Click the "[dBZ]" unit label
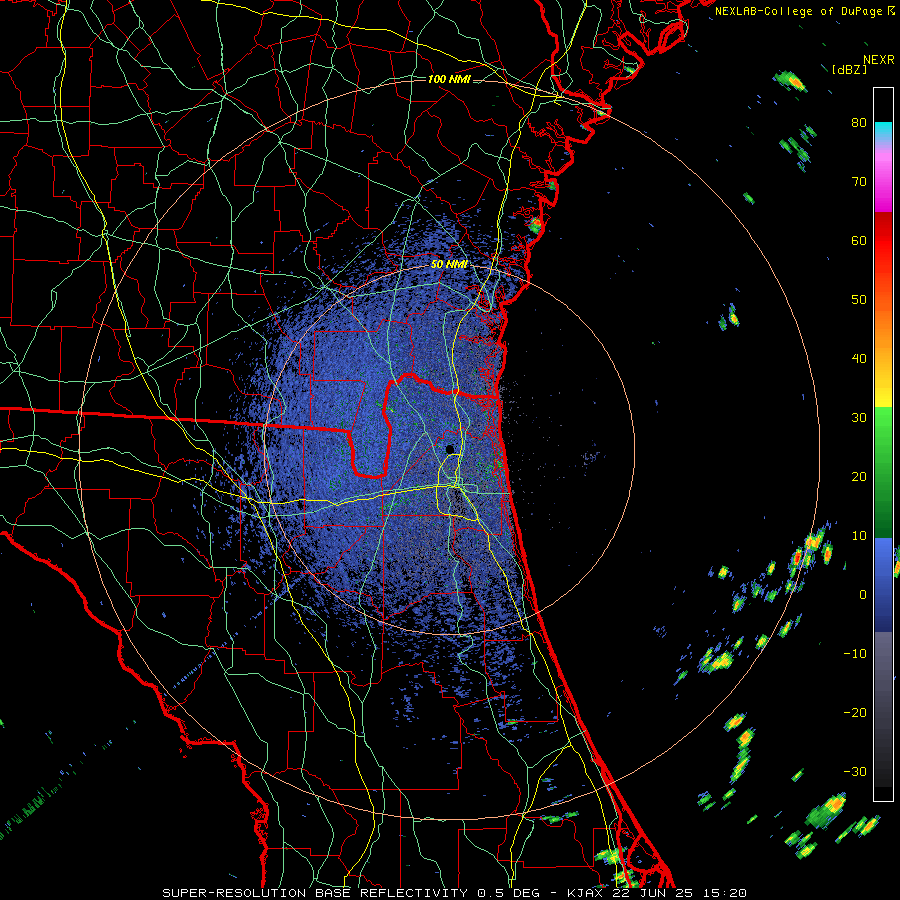This screenshot has width=900, height=900. [849, 69]
